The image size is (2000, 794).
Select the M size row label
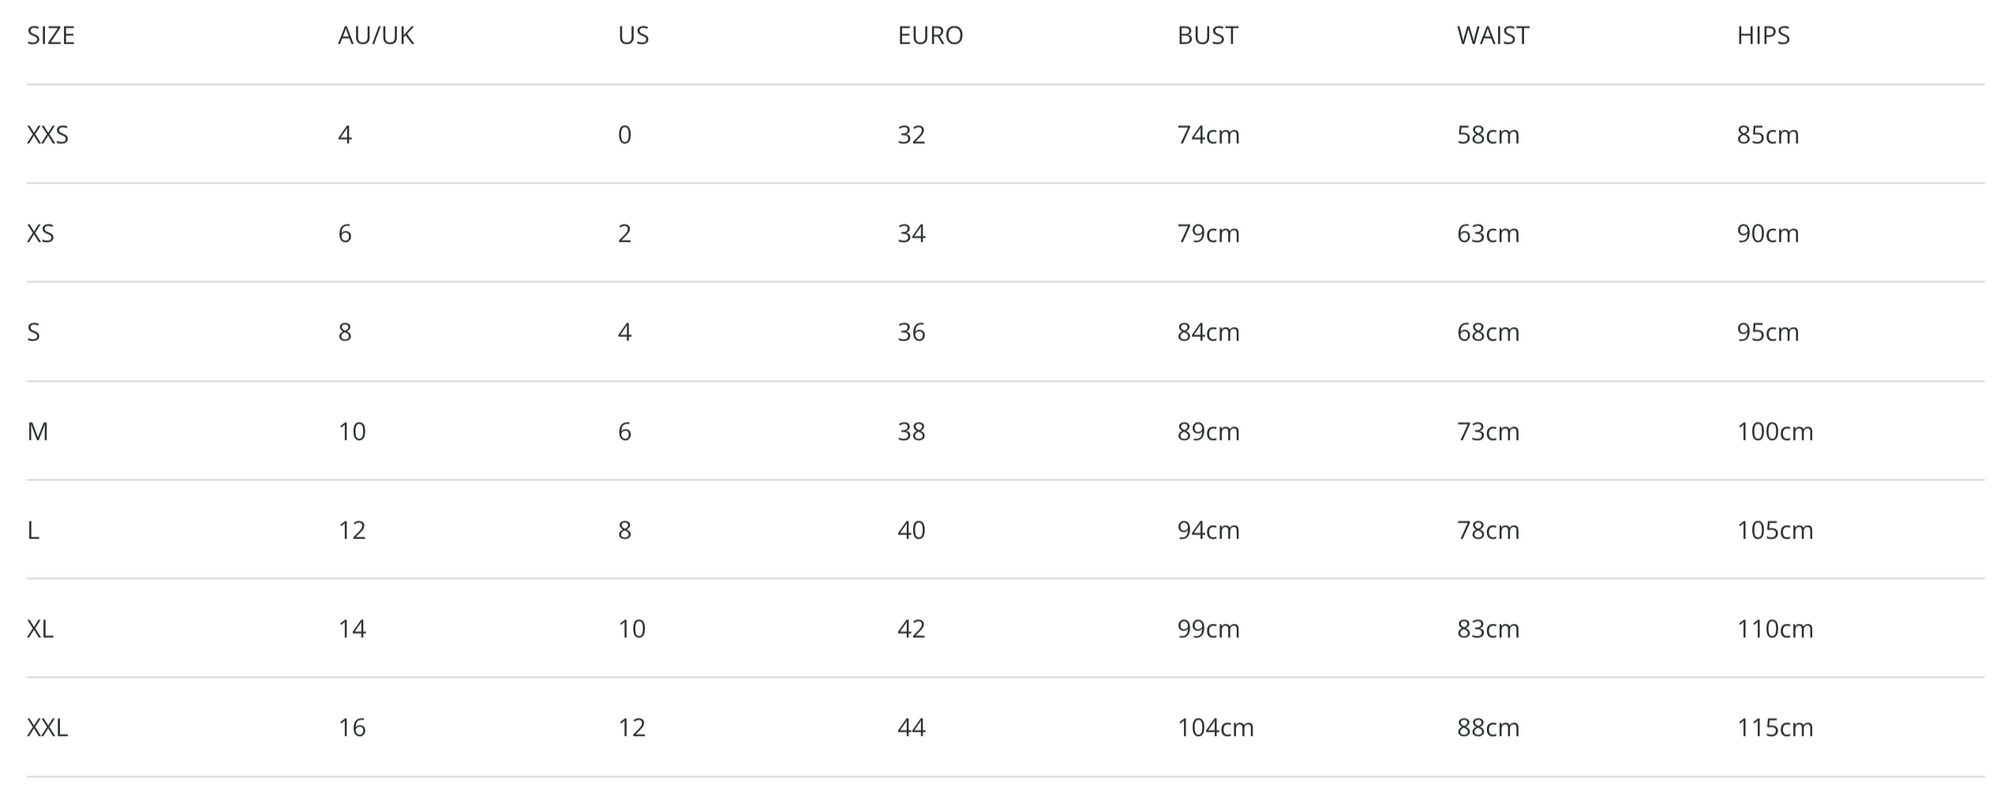(x=37, y=432)
